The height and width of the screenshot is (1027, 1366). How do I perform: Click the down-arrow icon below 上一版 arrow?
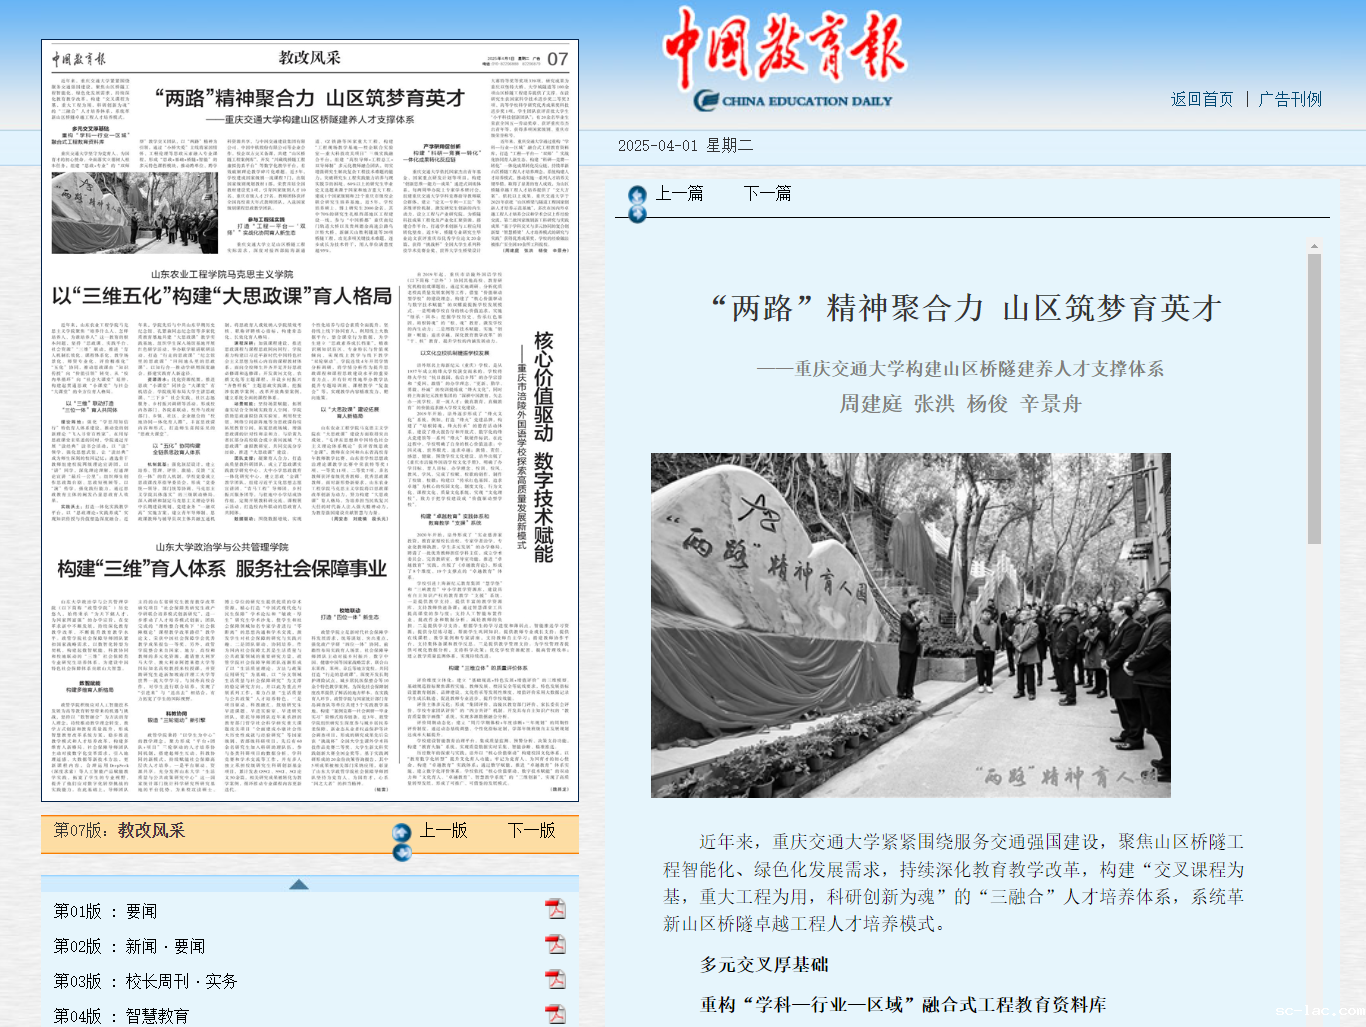pyautogui.click(x=402, y=852)
